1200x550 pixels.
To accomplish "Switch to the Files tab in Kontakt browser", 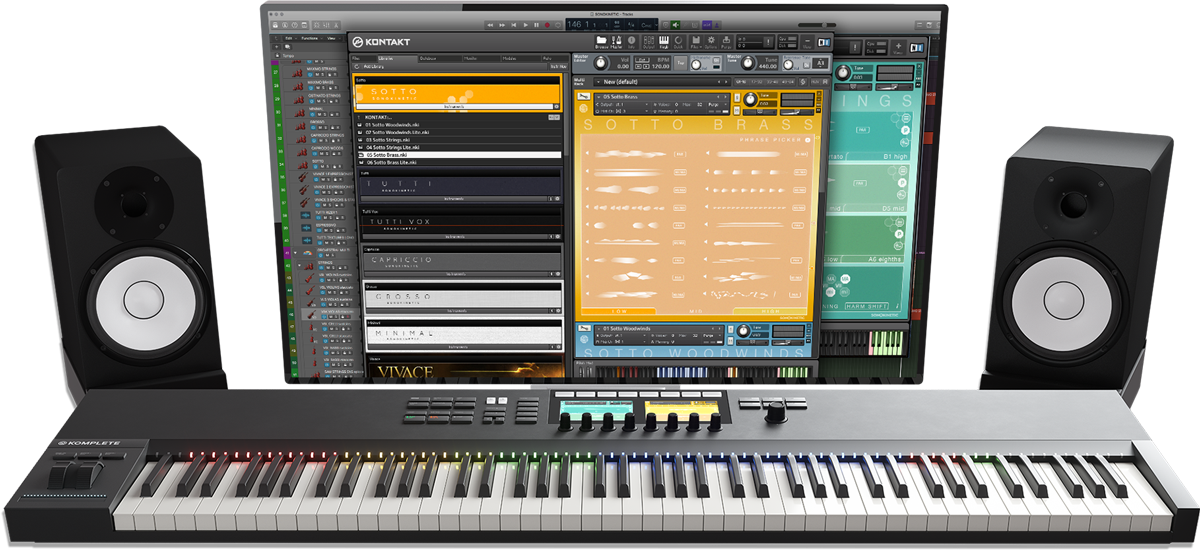I will click(363, 58).
